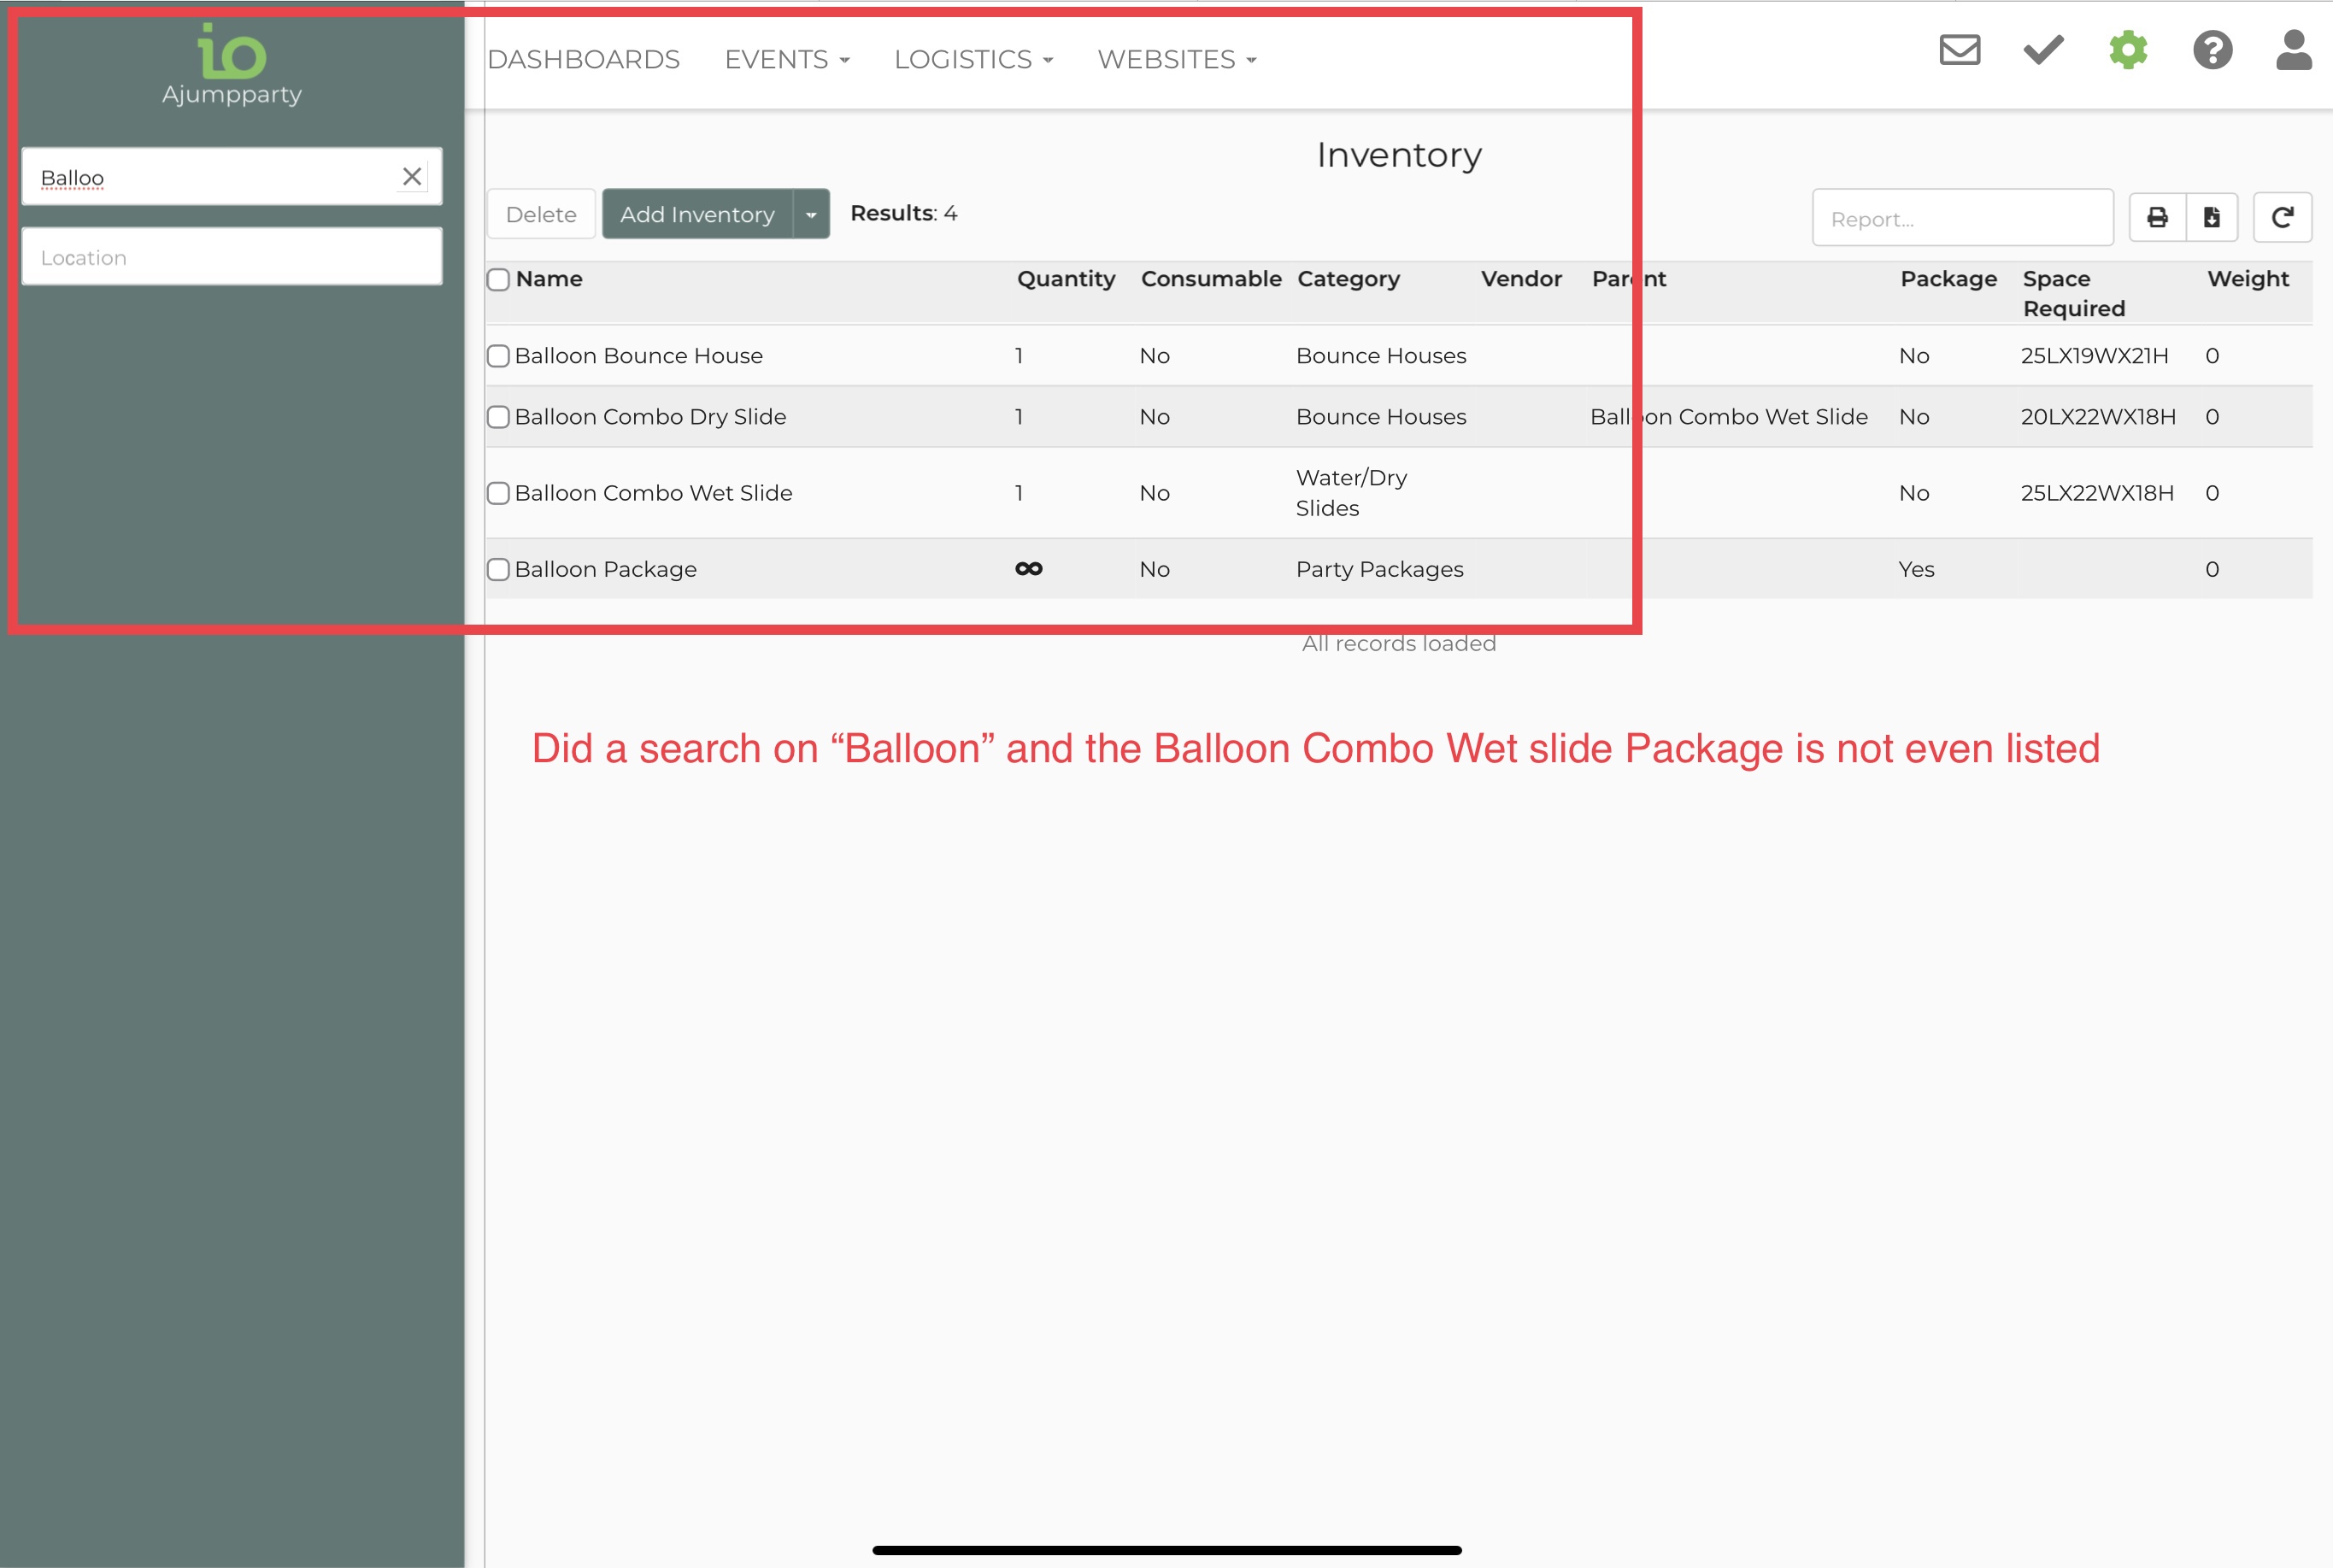The image size is (2333, 1568).
Task: Toggle the select-all Name checkbox
Action: tap(498, 279)
